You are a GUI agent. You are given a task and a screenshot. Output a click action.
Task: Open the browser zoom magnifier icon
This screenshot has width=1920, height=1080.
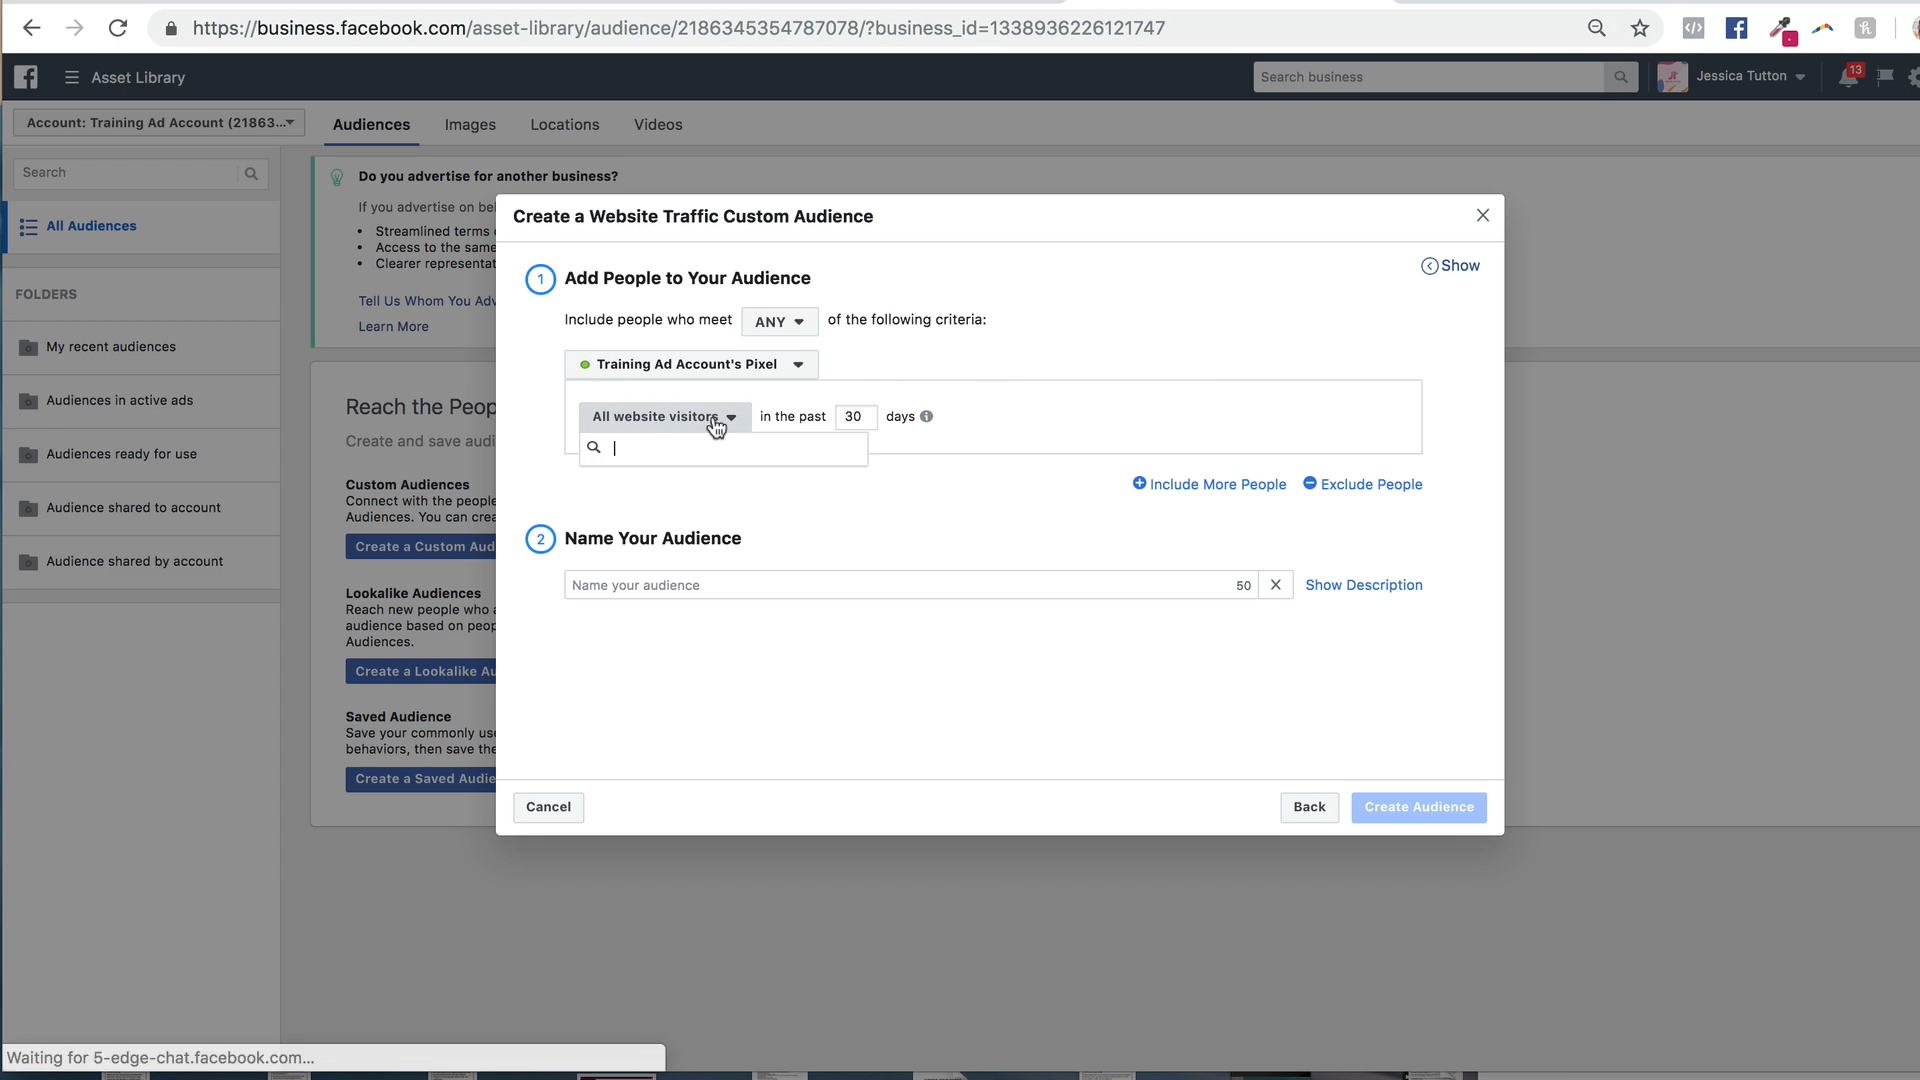pos(1597,28)
